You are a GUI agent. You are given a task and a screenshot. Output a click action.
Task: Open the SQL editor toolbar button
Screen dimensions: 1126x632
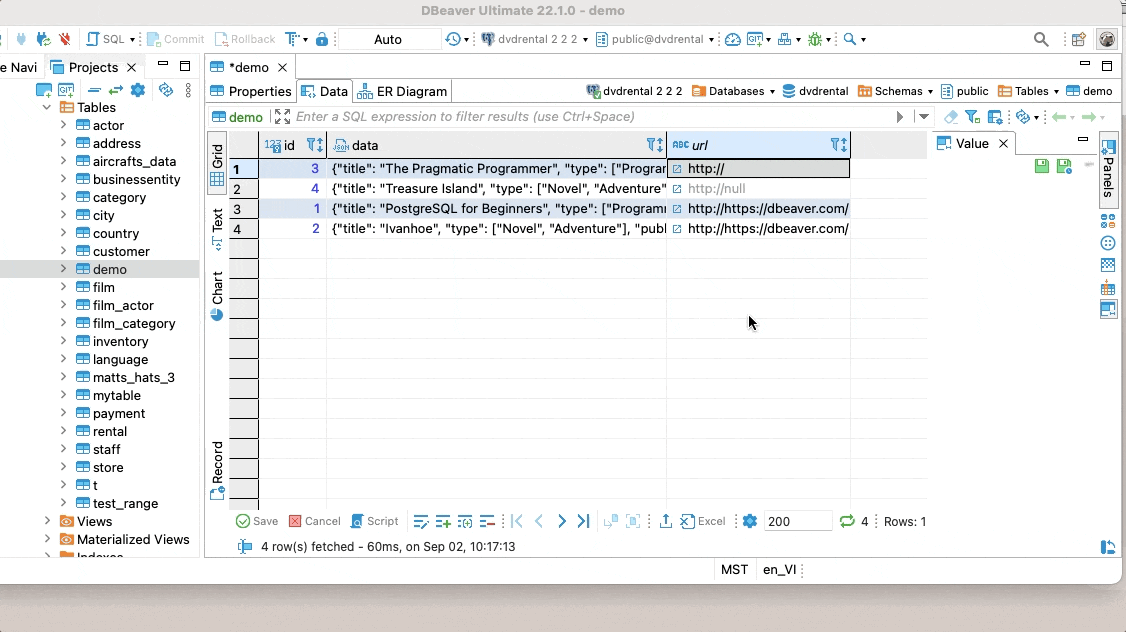tap(105, 39)
